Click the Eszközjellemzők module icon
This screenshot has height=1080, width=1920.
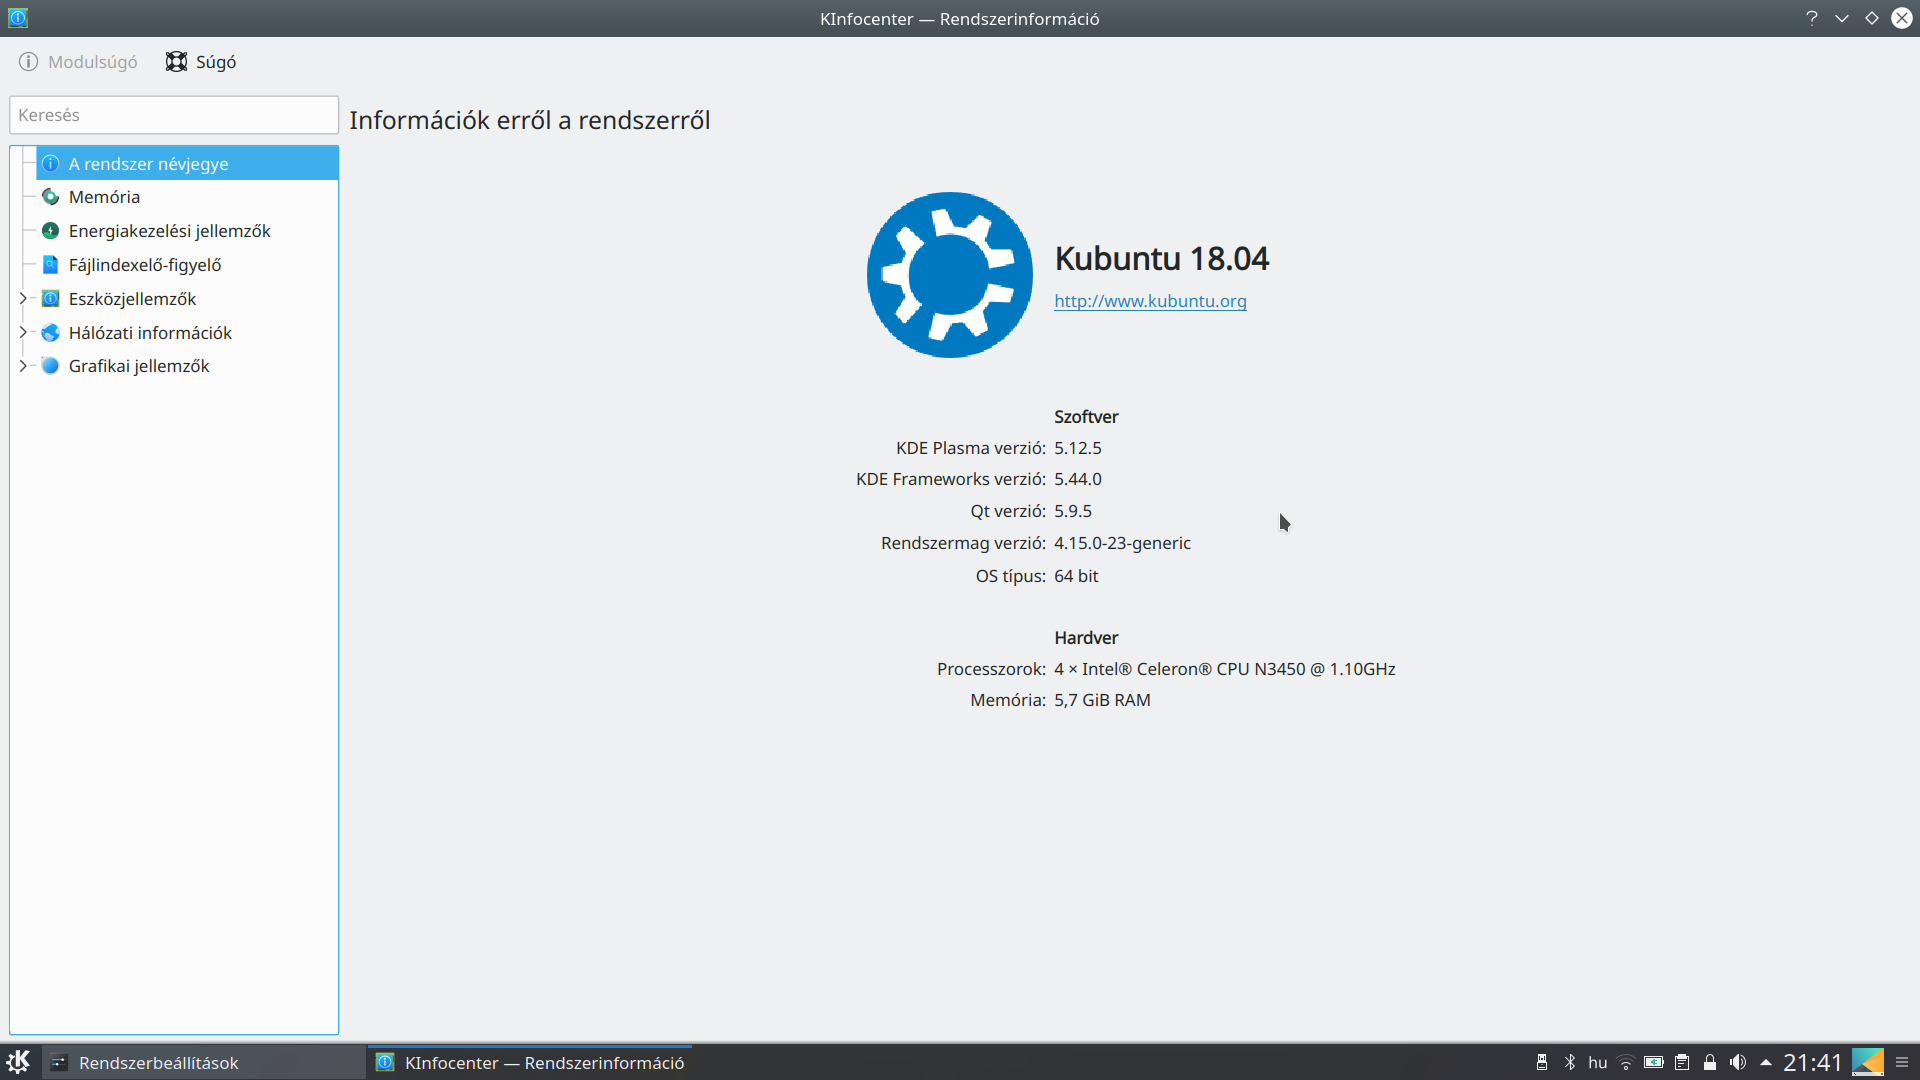tap(51, 299)
